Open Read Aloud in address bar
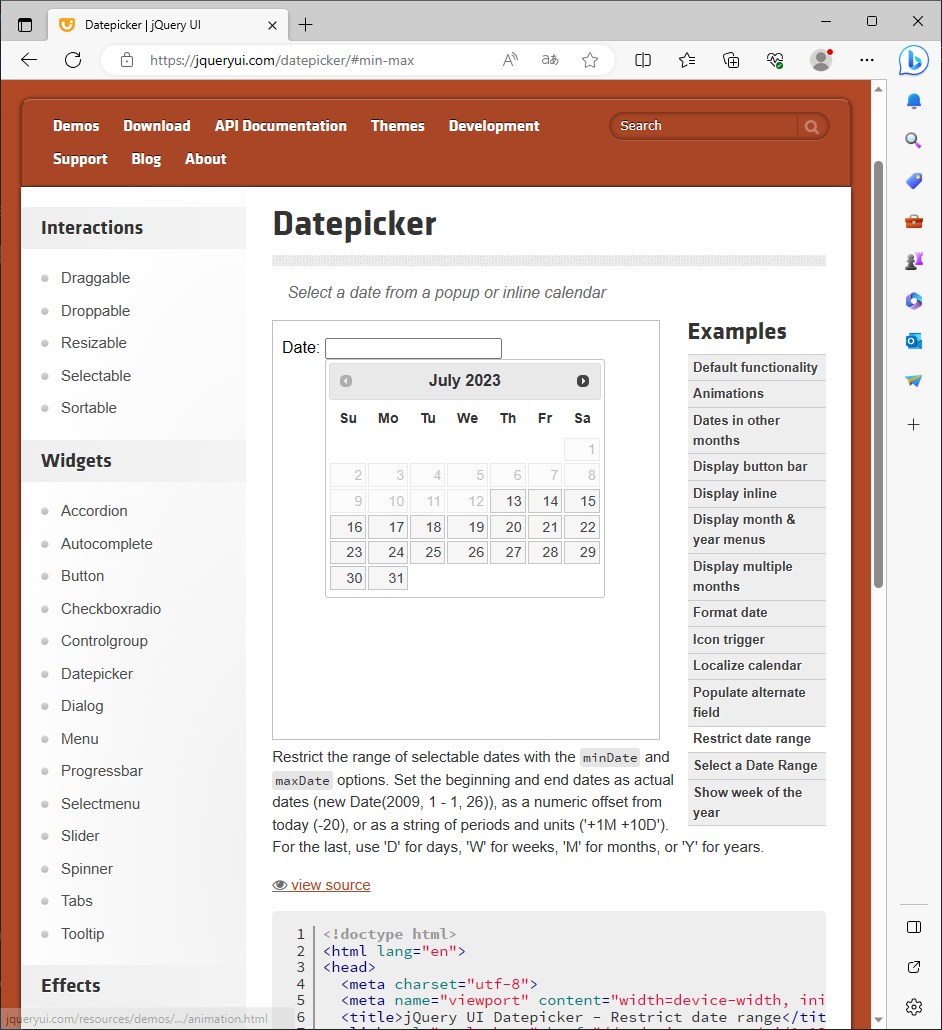Screen dimensions: 942x1030 (x=510, y=60)
